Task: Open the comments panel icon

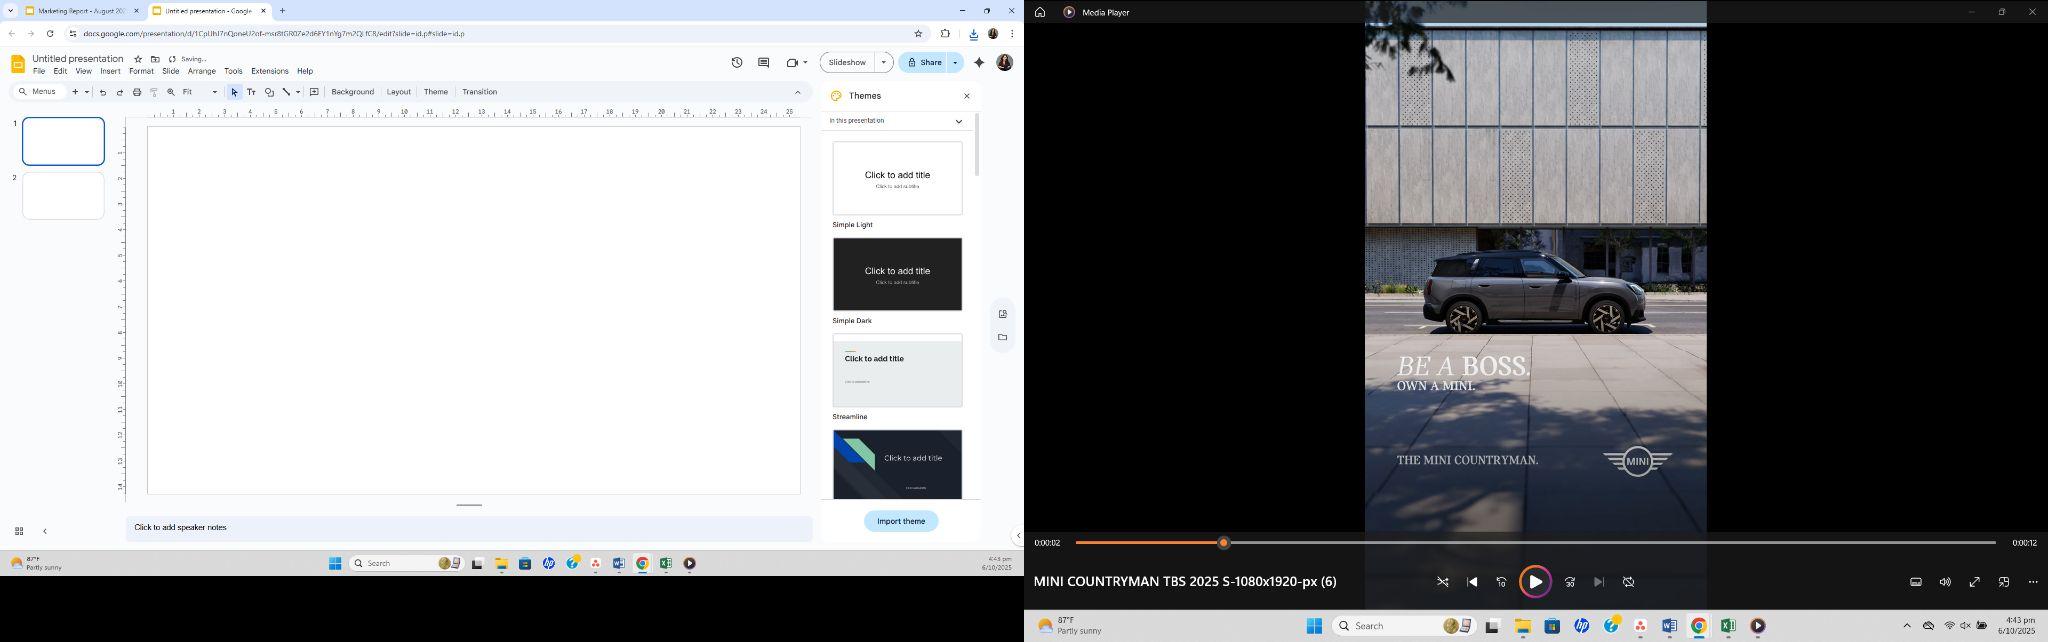Action: [x=763, y=62]
